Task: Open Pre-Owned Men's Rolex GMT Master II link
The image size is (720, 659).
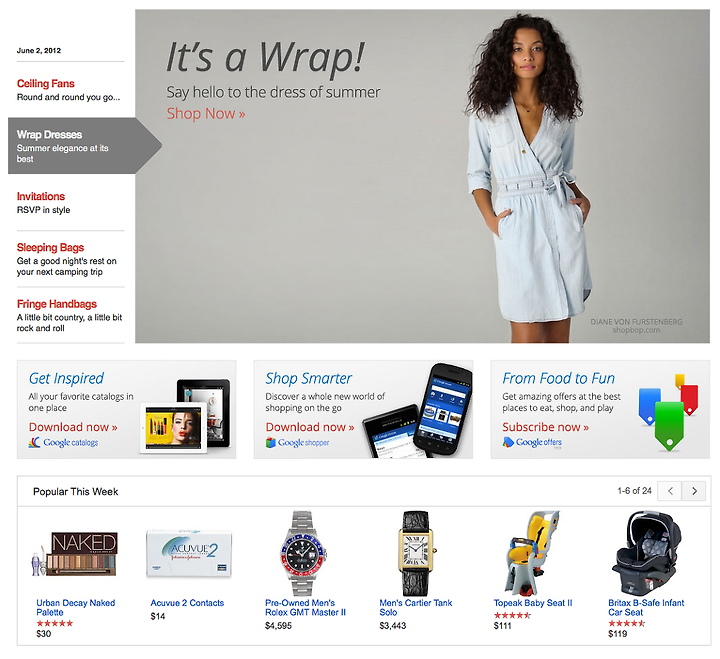Action: coord(305,608)
